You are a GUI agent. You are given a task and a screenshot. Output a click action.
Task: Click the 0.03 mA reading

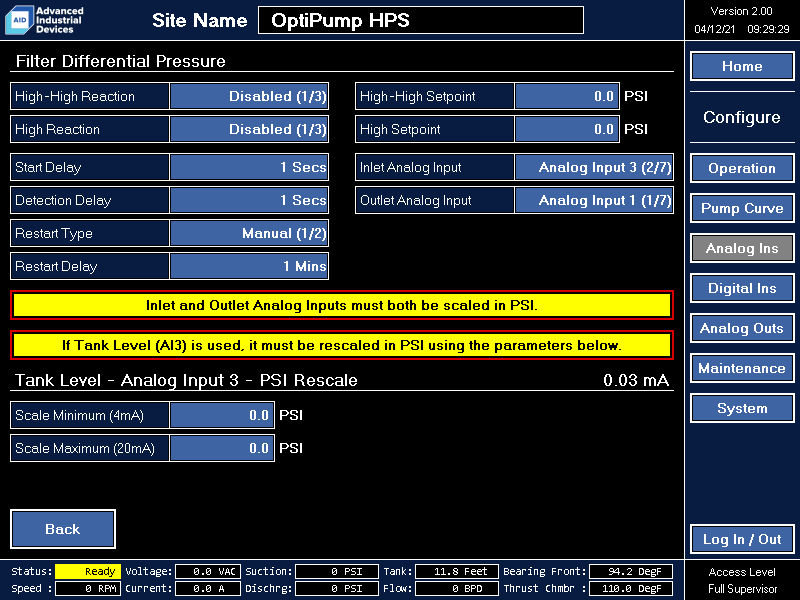636,380
